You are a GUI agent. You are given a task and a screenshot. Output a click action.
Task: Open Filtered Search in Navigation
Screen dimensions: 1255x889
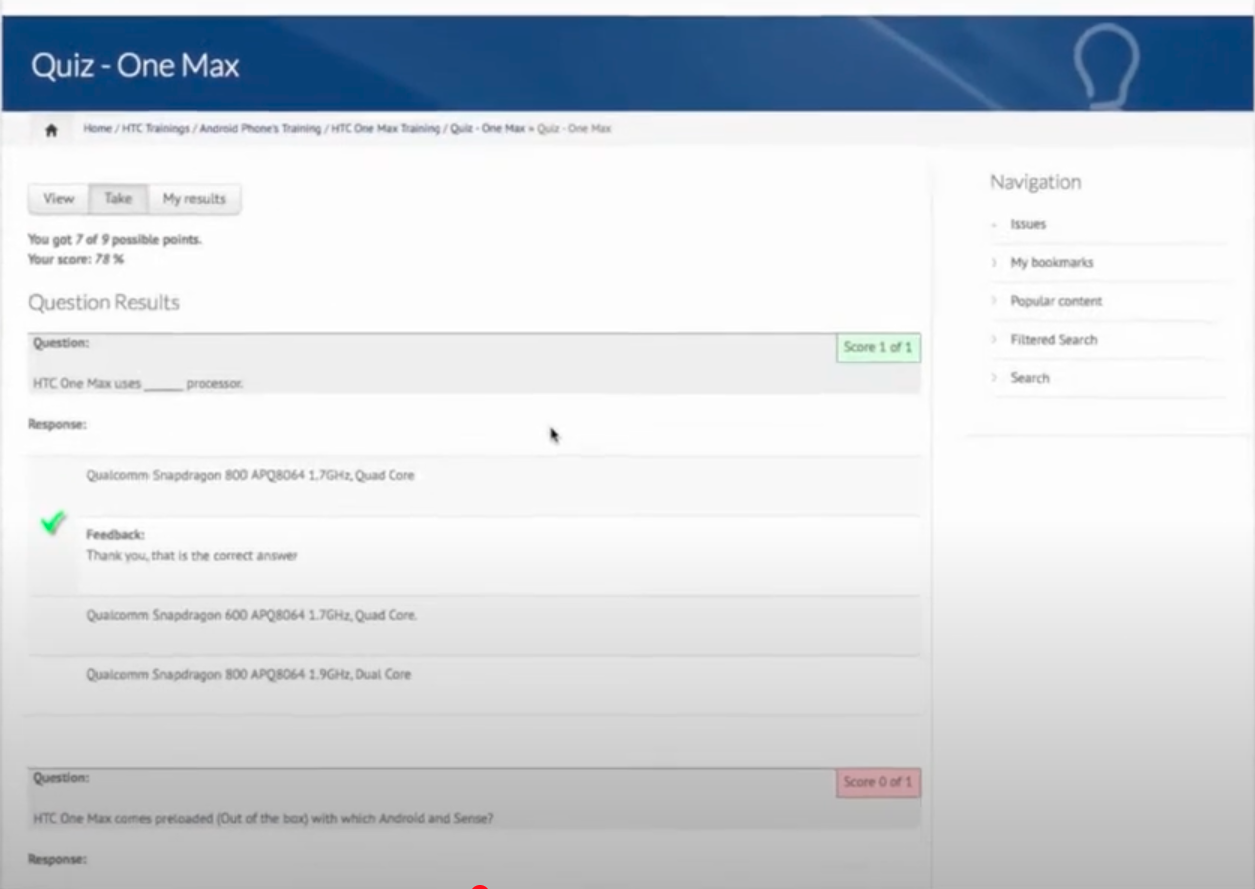tap(1053, 340)
